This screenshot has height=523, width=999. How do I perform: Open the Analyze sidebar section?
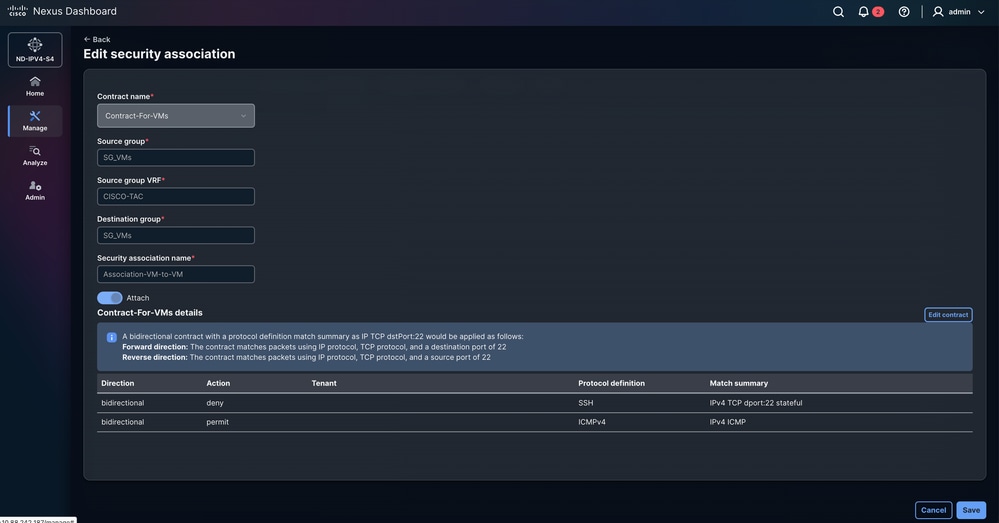pyautogui.click(x=35, y=155)
